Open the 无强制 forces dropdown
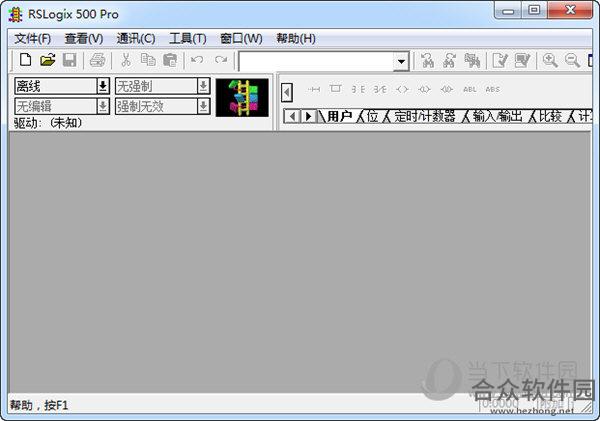Viewport: 600px width, 421px height. click(x=203, y=86)
